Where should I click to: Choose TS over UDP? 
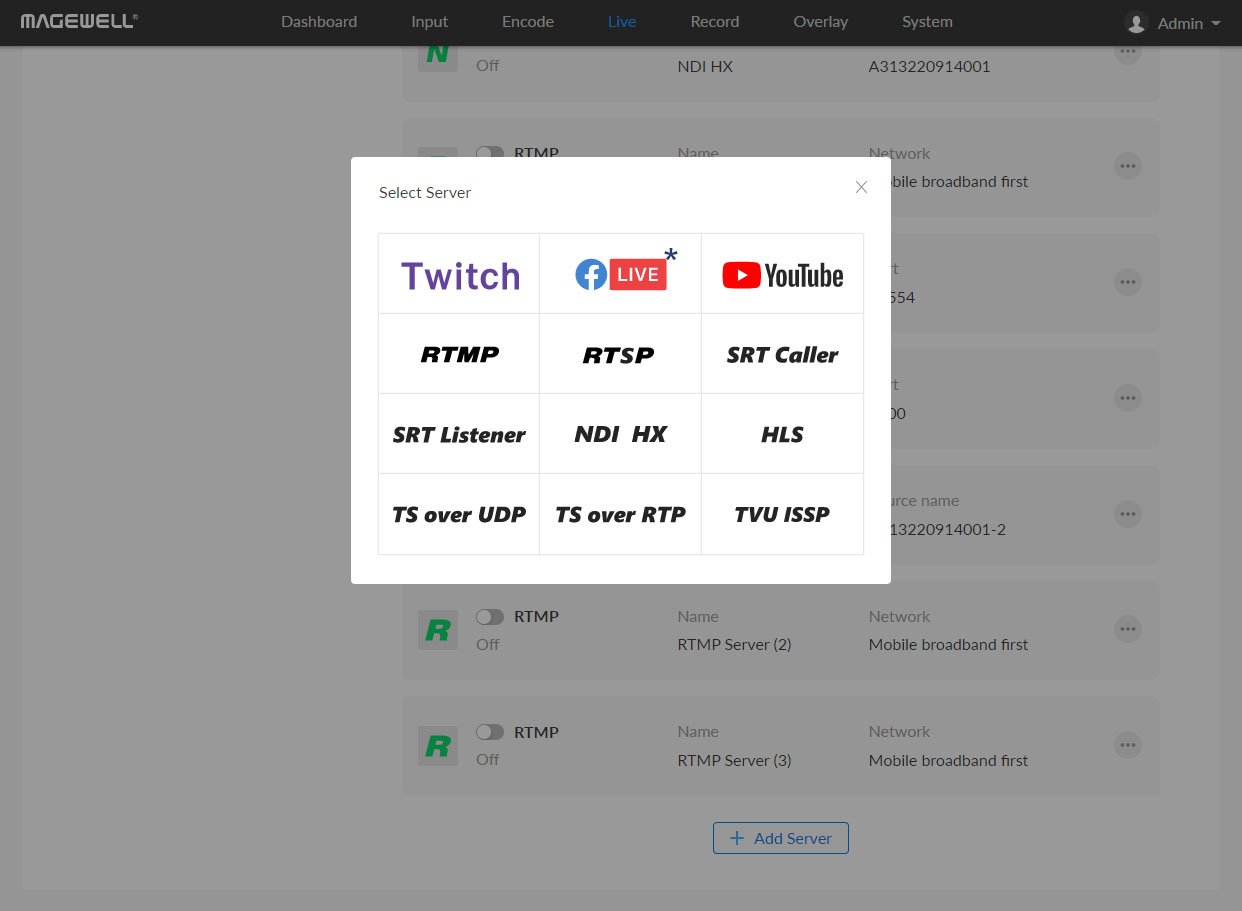click(x=459, y=514)
